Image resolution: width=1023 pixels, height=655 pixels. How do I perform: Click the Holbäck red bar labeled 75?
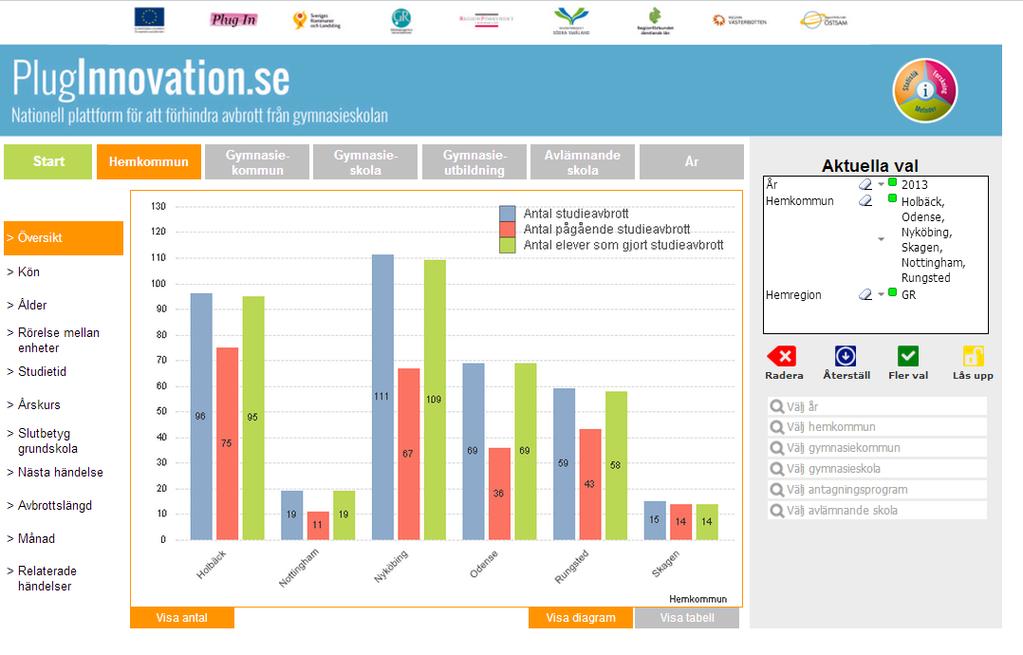227,444
